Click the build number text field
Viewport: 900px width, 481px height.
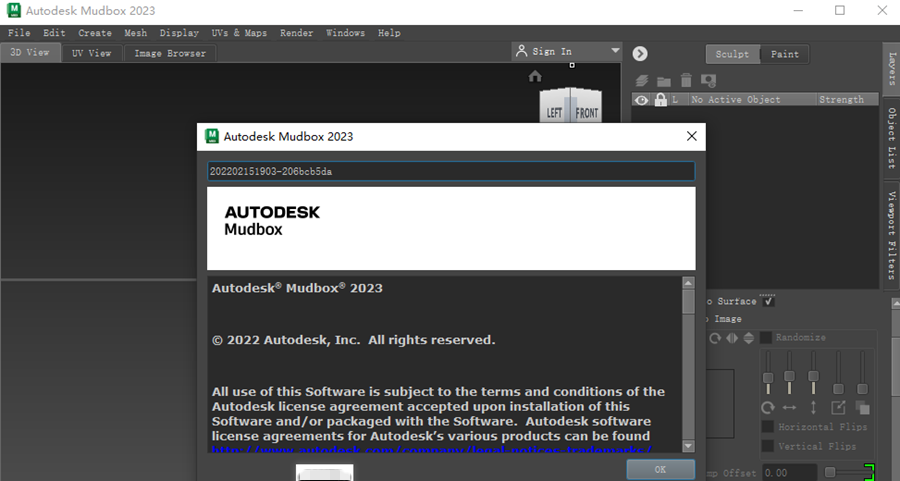(451, 171)
